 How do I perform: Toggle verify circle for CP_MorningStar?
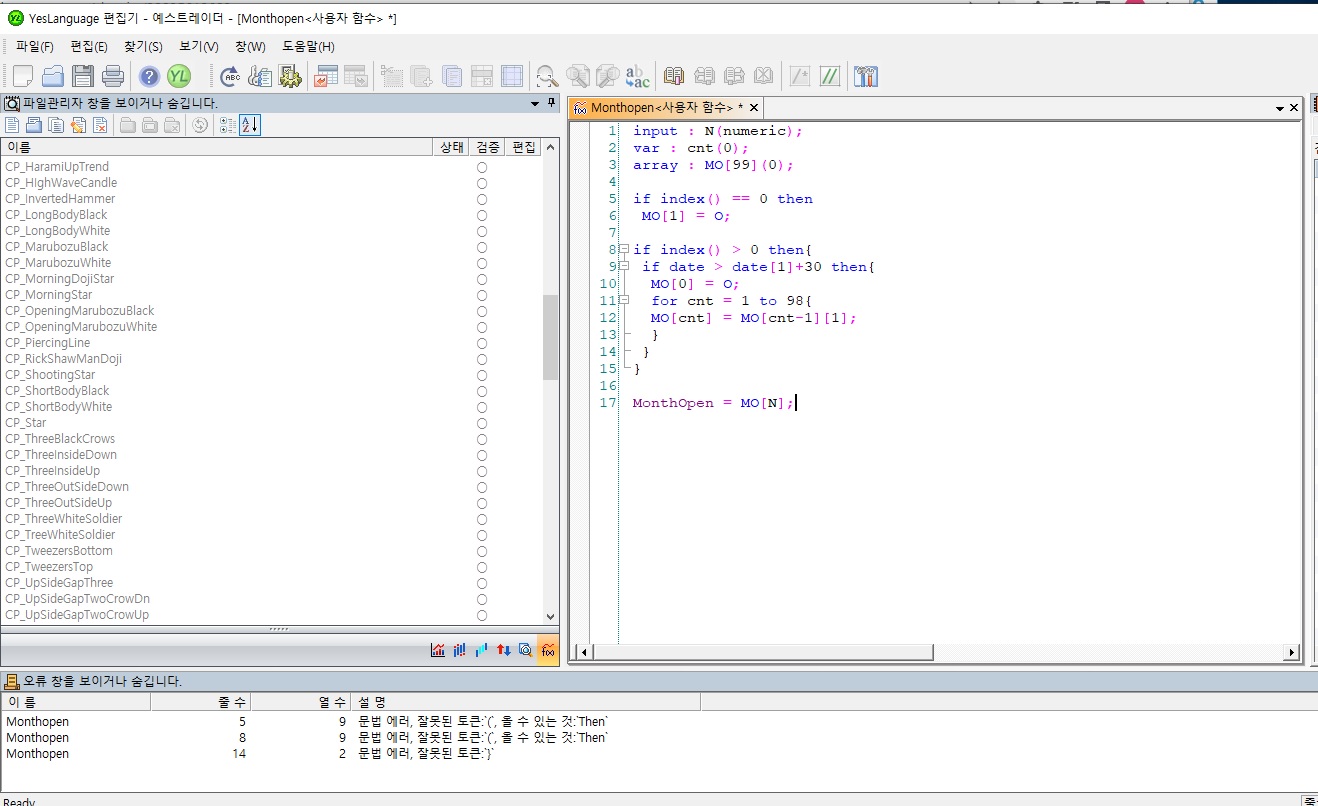tap(482, 295)
